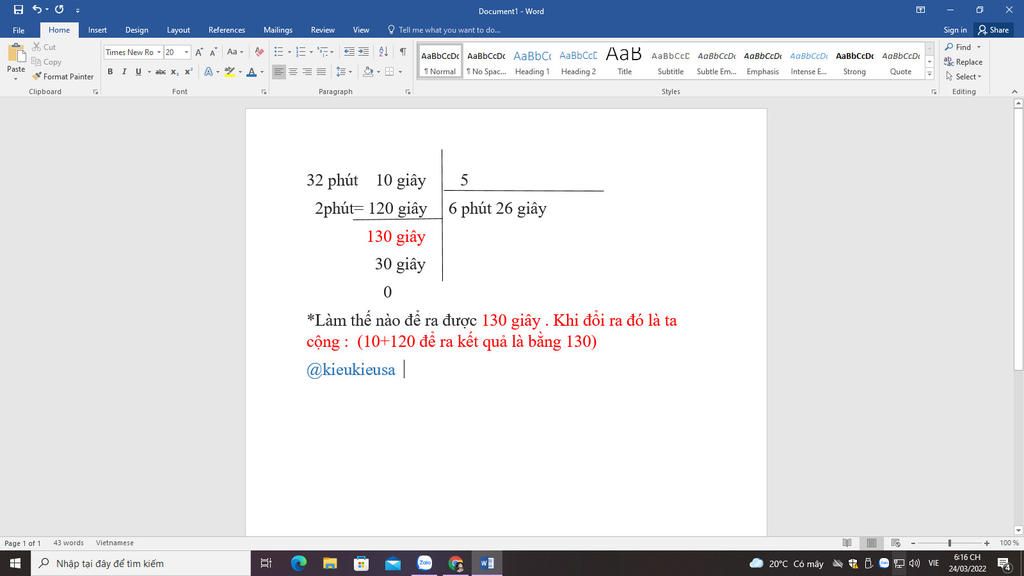Click the Sign in link
The image size is (1024, 576).
(955, 30)
